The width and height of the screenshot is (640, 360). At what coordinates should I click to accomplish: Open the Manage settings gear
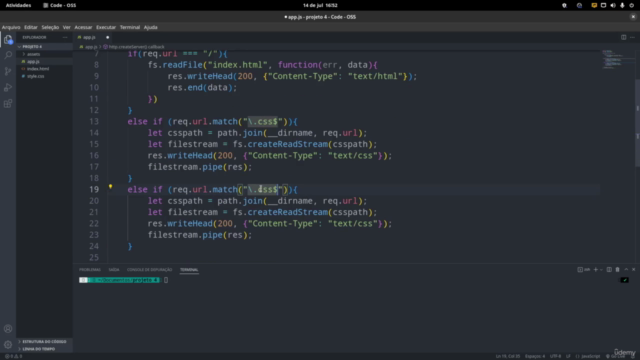pyautogui.click(x=8, y=344)
